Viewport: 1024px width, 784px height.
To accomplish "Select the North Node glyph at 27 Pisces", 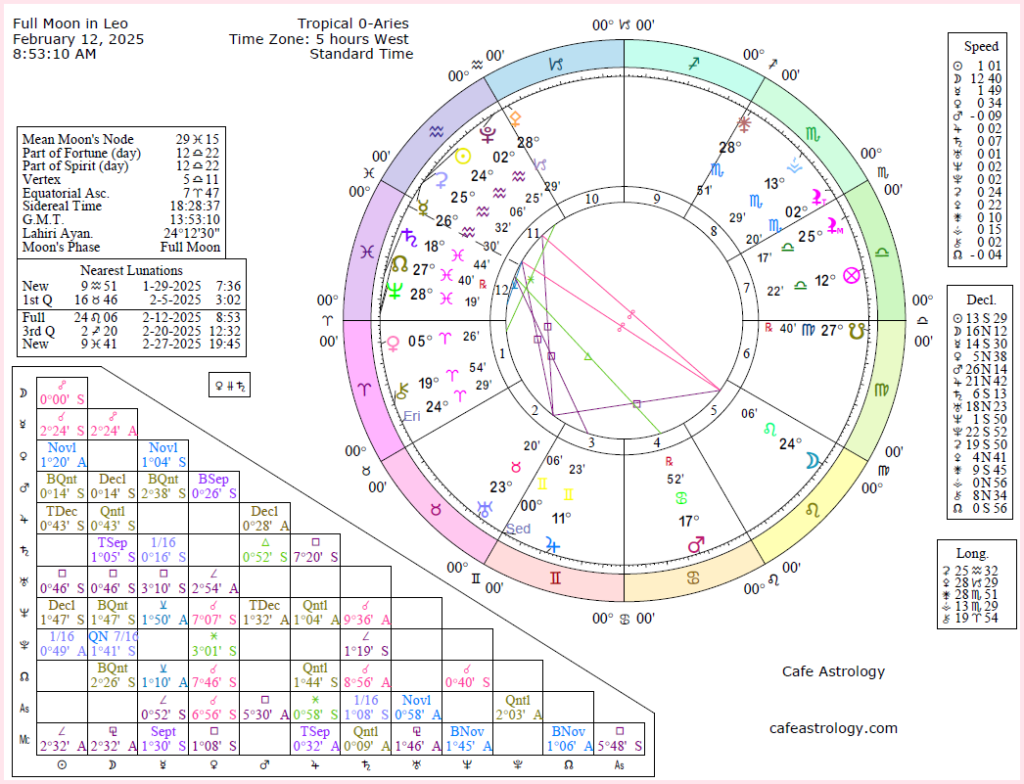I will pos(400,264).
